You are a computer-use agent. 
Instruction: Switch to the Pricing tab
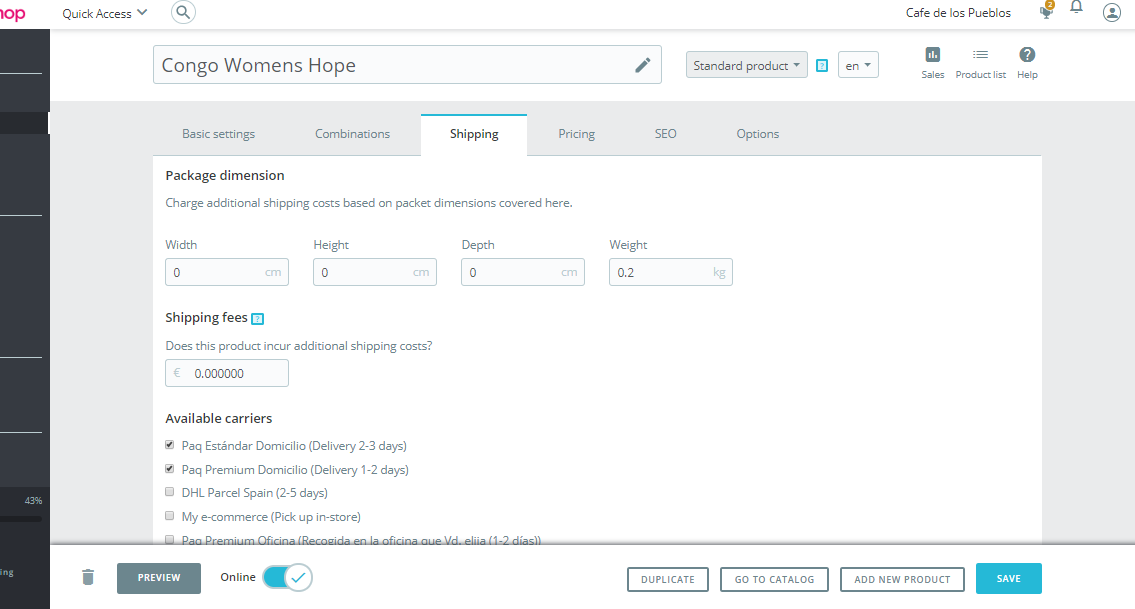[576, 134]
